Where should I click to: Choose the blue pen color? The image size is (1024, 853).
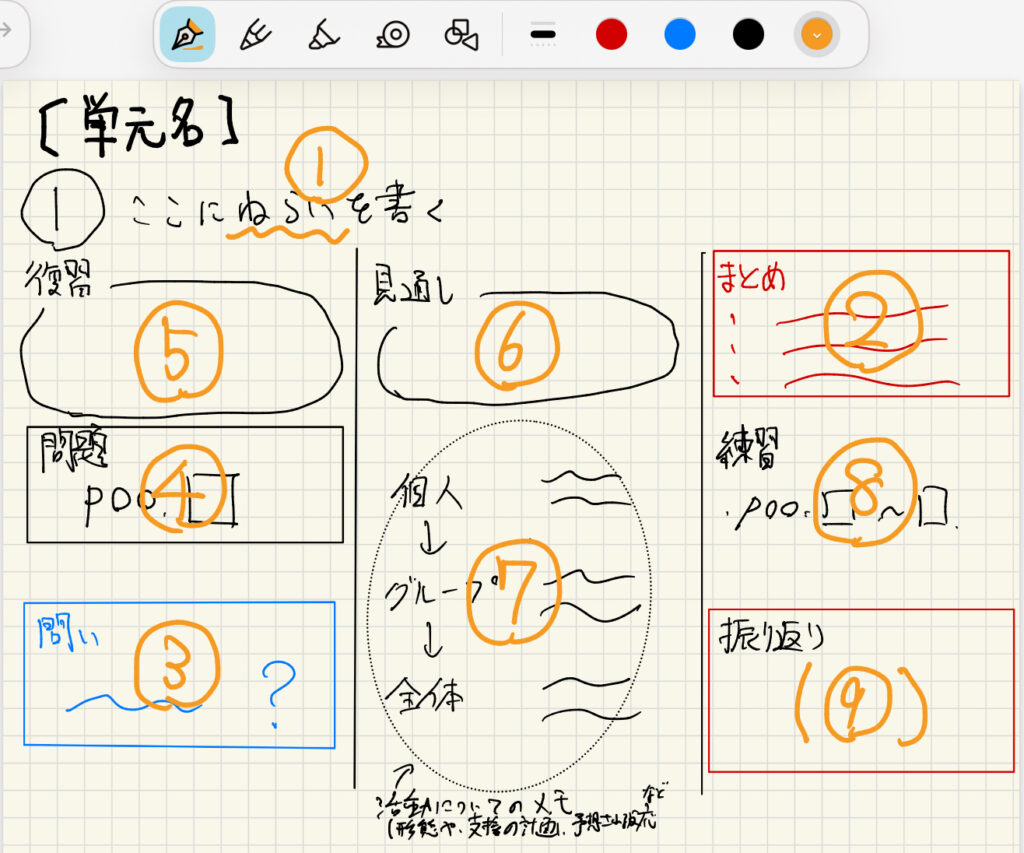click(x=680, y=35)
